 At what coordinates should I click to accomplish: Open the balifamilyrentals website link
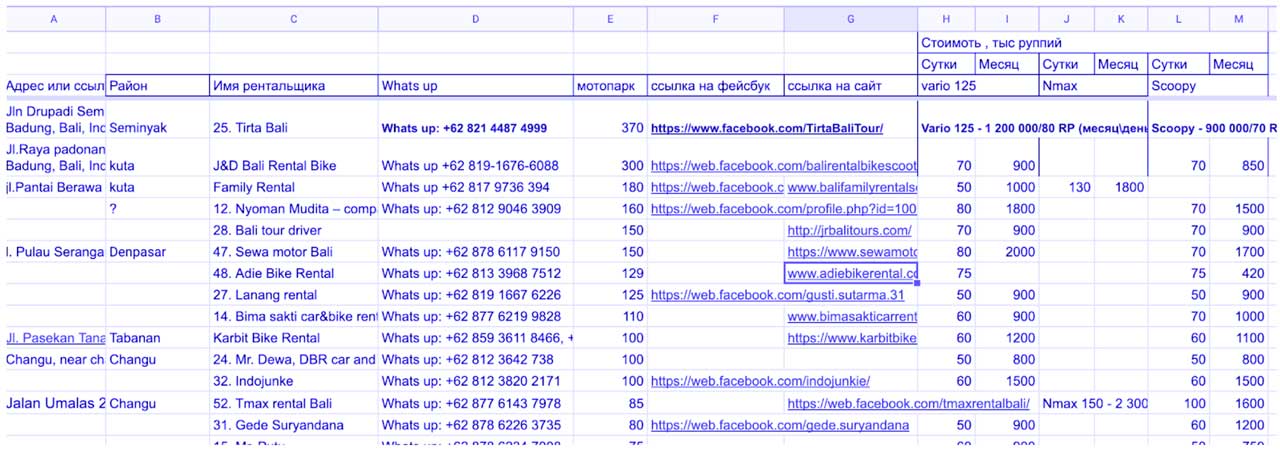coord(852,188)
